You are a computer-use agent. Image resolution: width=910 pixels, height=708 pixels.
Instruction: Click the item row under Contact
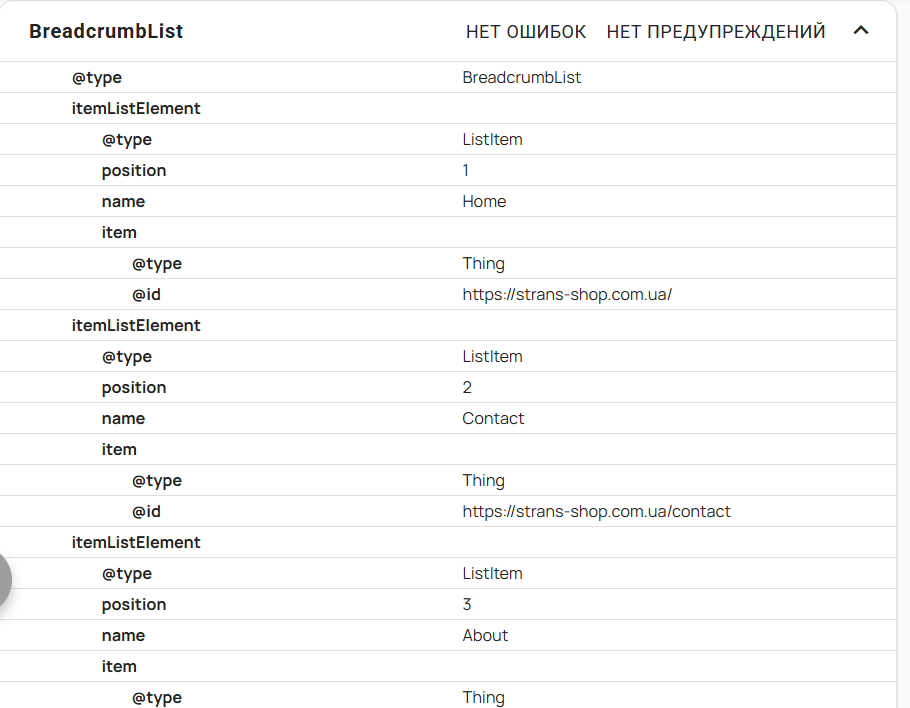pos(448,450)
